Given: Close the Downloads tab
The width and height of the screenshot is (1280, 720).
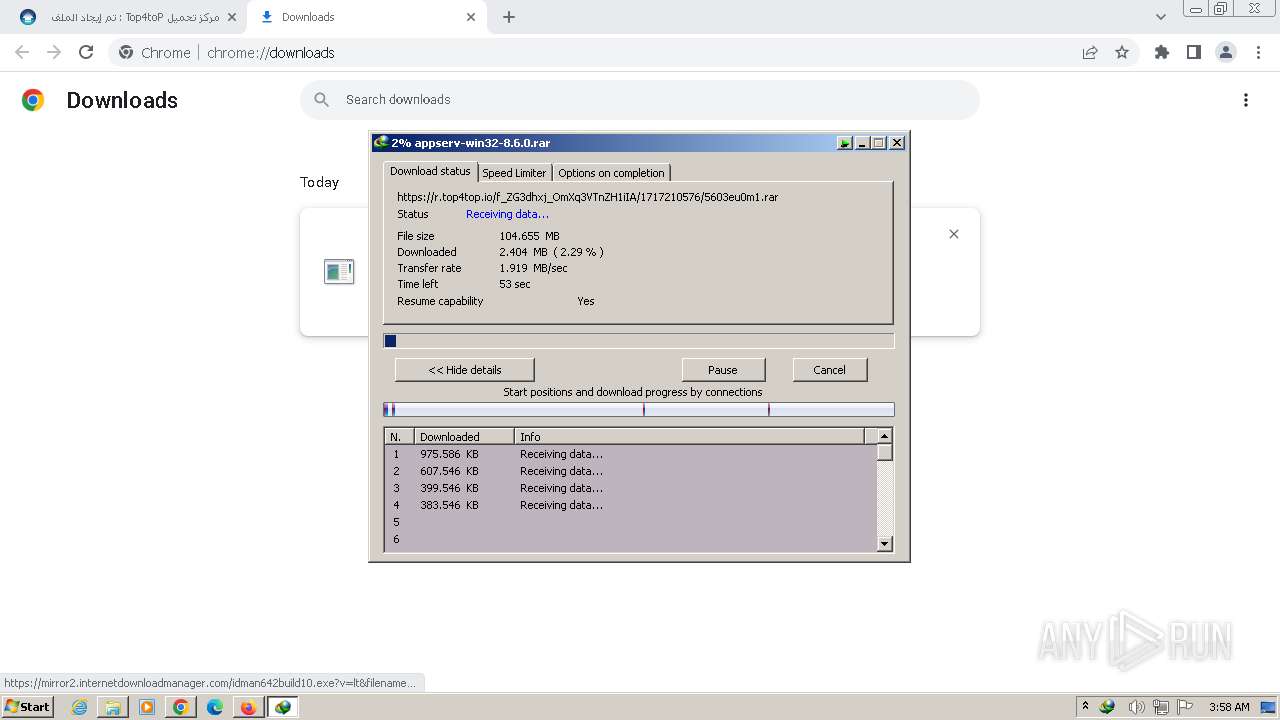Looking at the screenshot, I should tap(471, 17).
